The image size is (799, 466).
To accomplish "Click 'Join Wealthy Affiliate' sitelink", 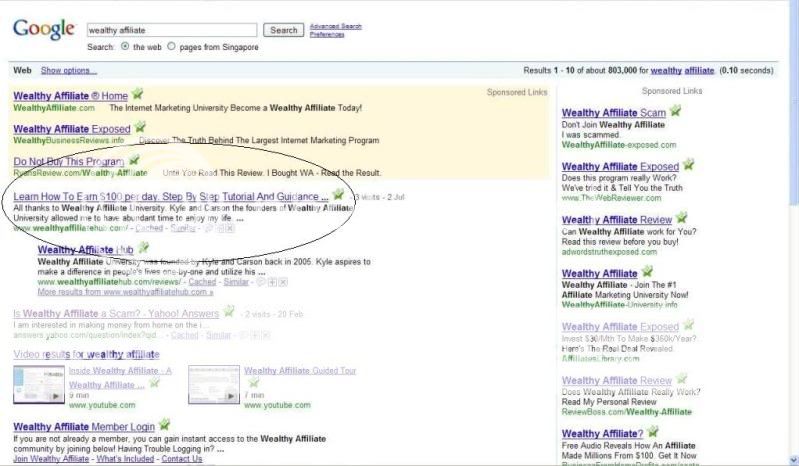I will (x=51, y=459).
